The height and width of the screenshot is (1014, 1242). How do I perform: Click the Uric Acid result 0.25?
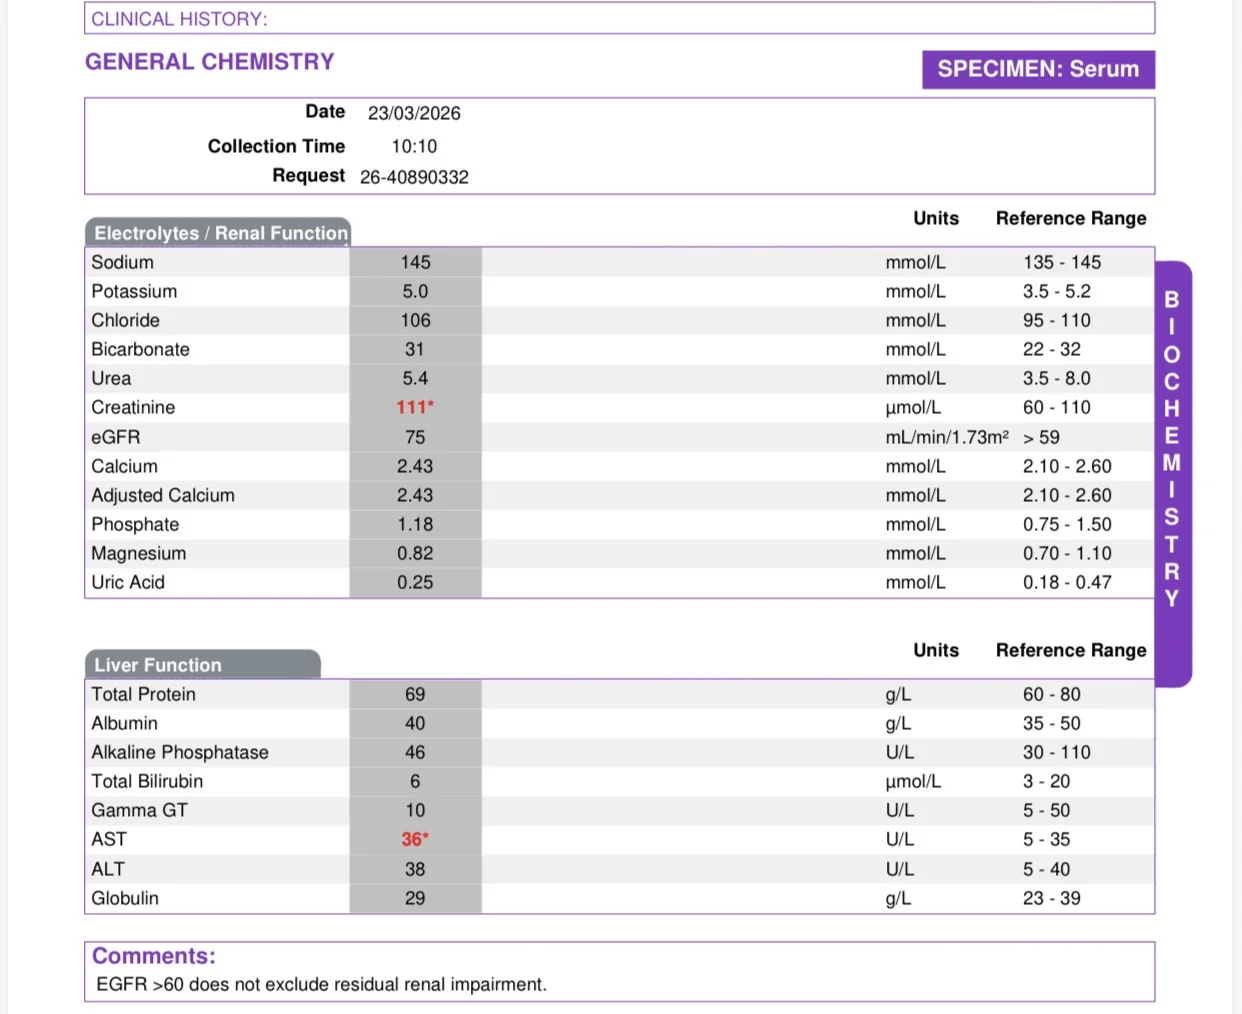point(415,582)
